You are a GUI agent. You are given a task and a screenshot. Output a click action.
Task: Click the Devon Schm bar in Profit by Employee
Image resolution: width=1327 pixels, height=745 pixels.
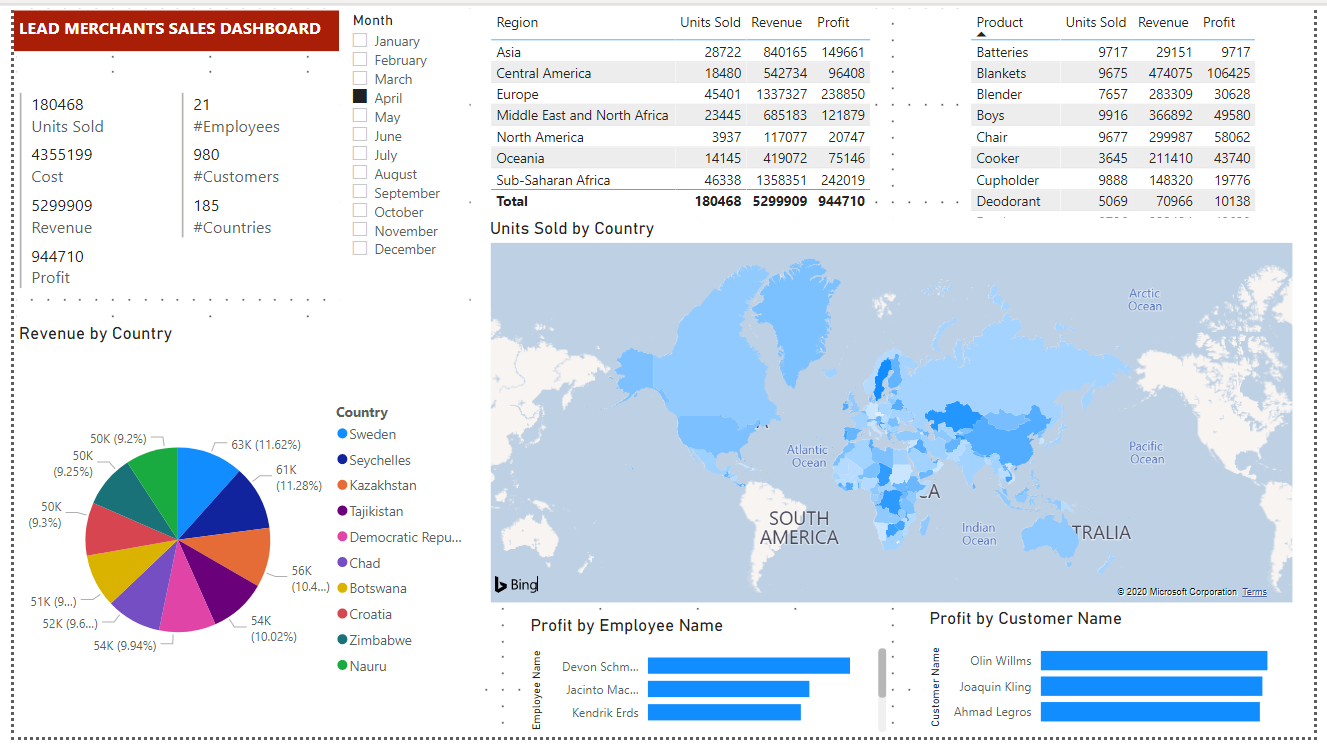(x=748, y=665)
